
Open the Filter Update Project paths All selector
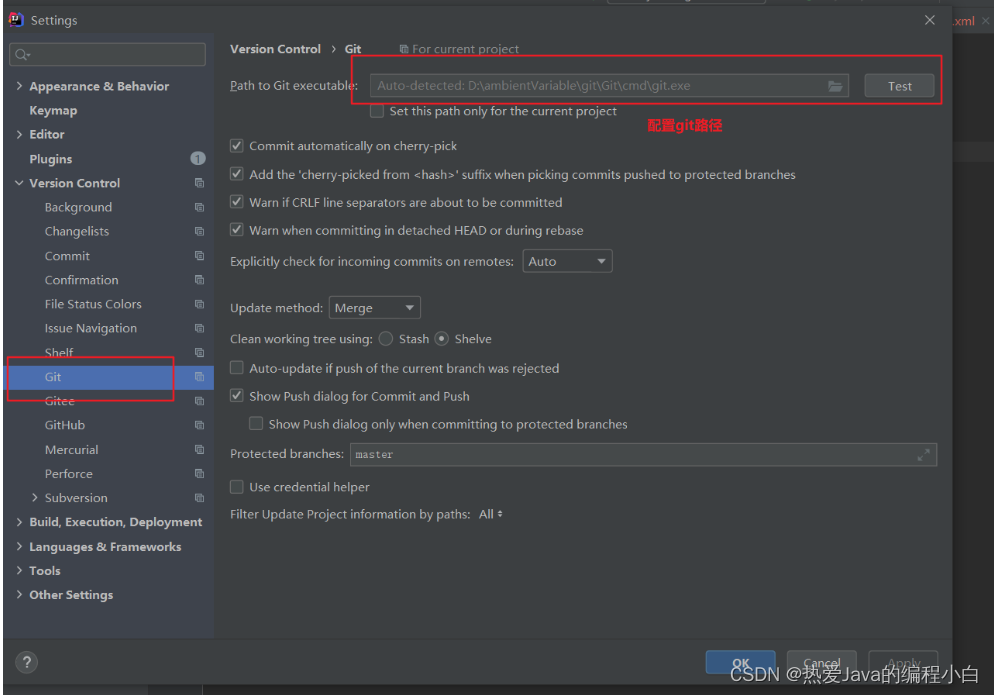491,514
